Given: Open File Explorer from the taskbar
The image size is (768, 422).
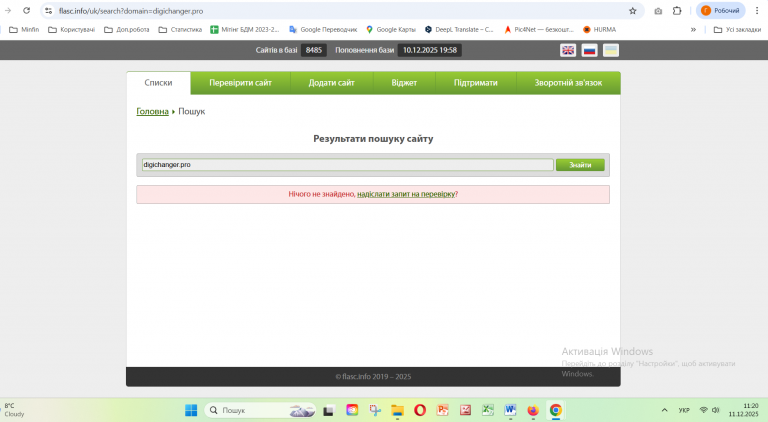Looking at the screenshot, I should [397, 410].
